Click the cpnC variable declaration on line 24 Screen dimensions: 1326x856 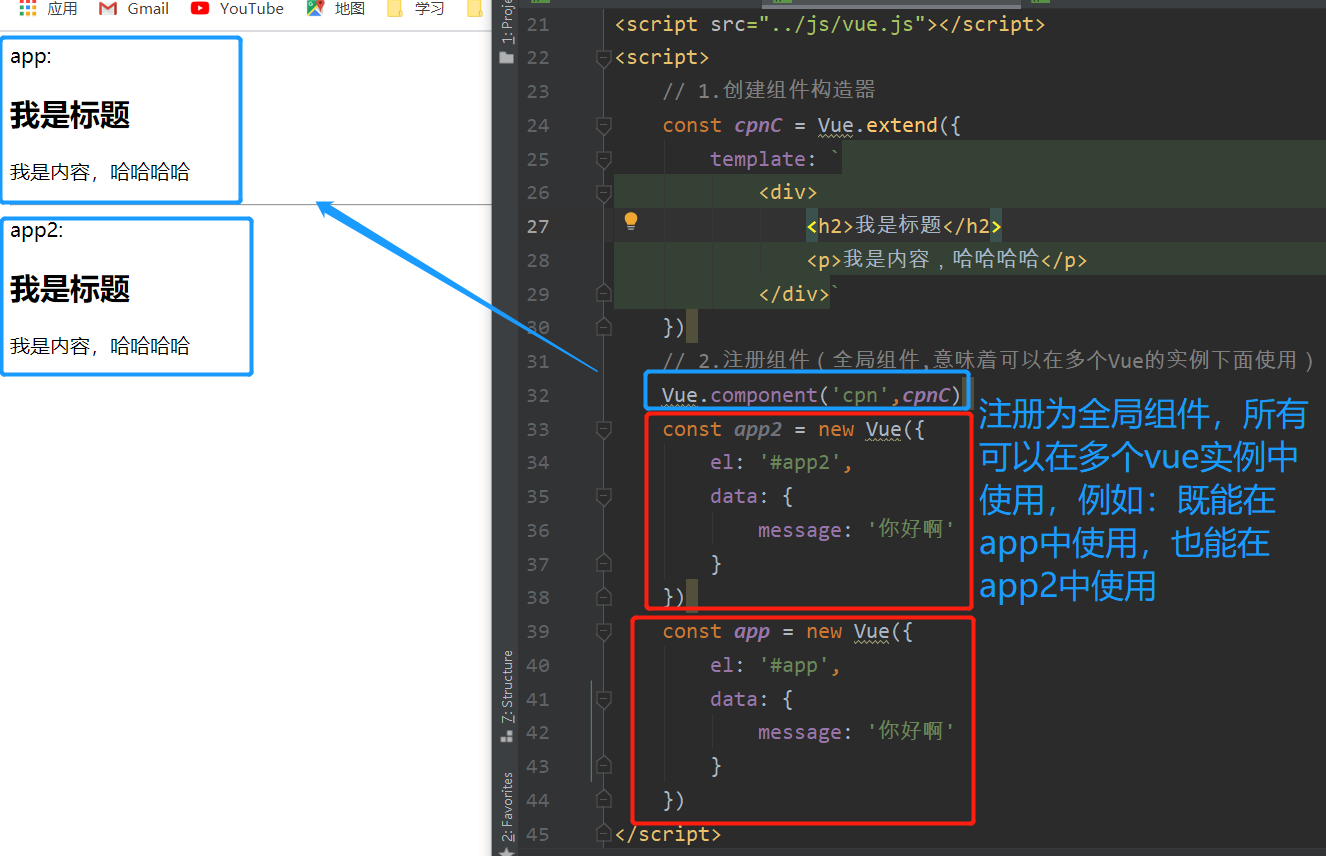click(758, 125)
